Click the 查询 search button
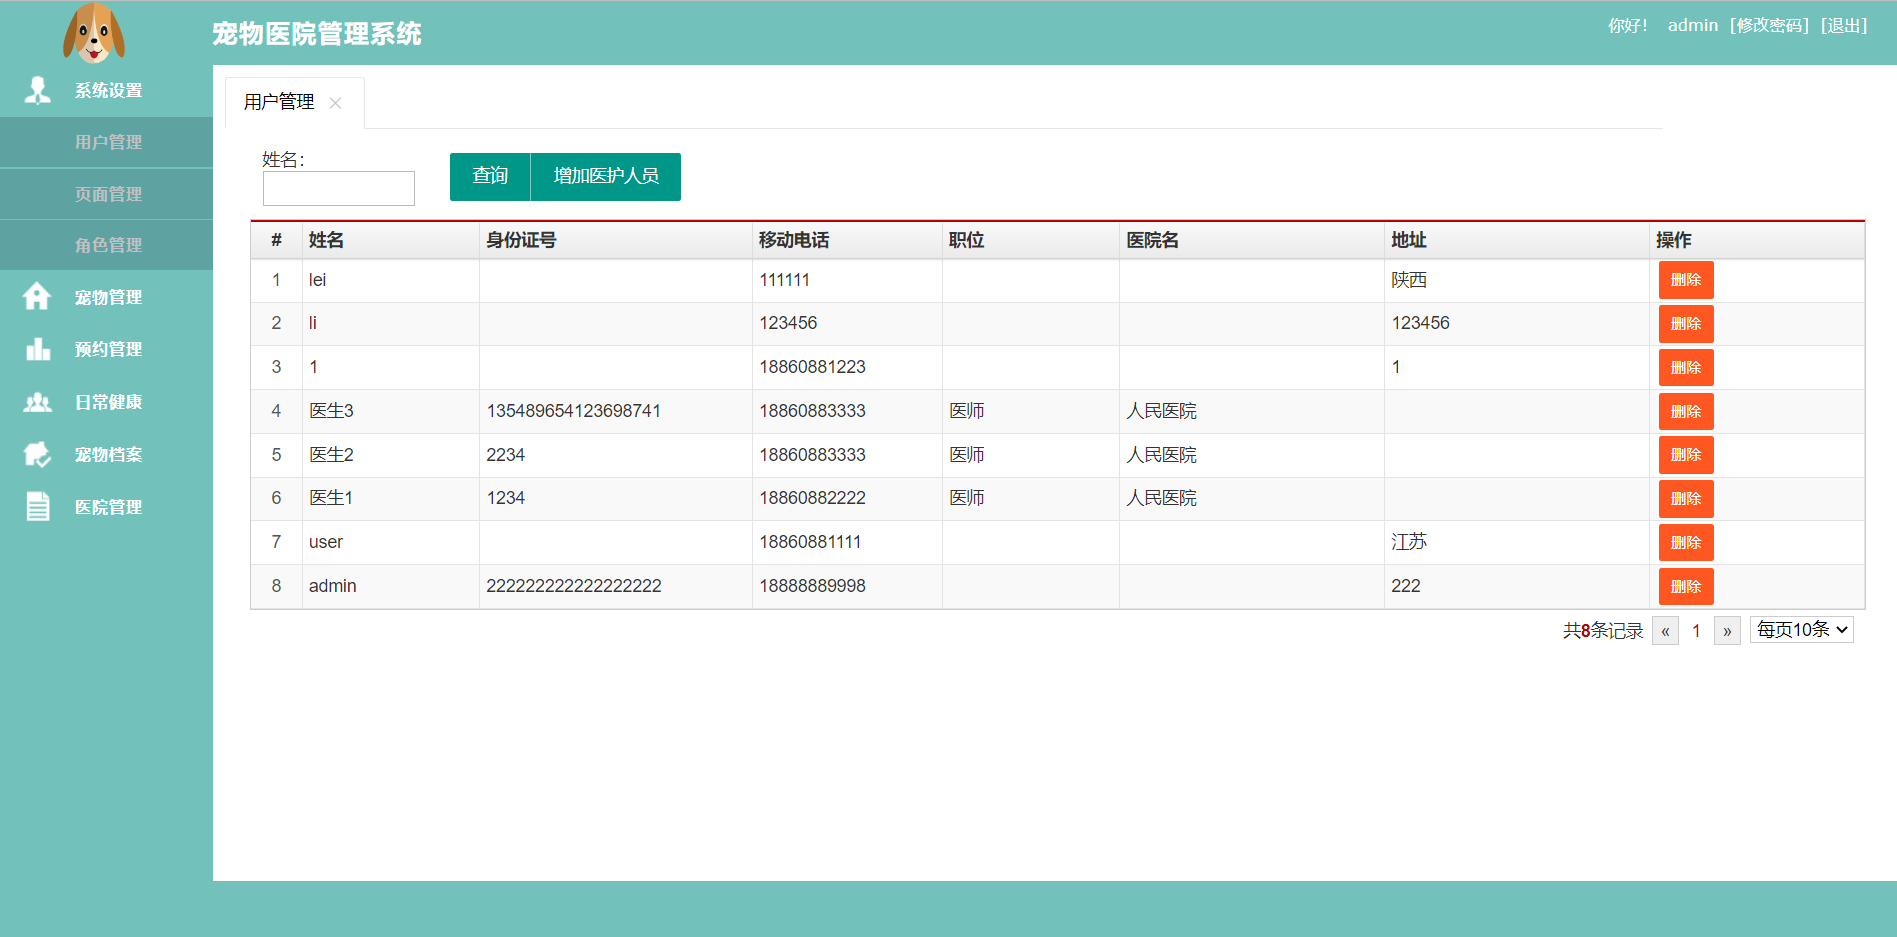The height and width of the screenshot is (937, 1897). click(490, 176)
